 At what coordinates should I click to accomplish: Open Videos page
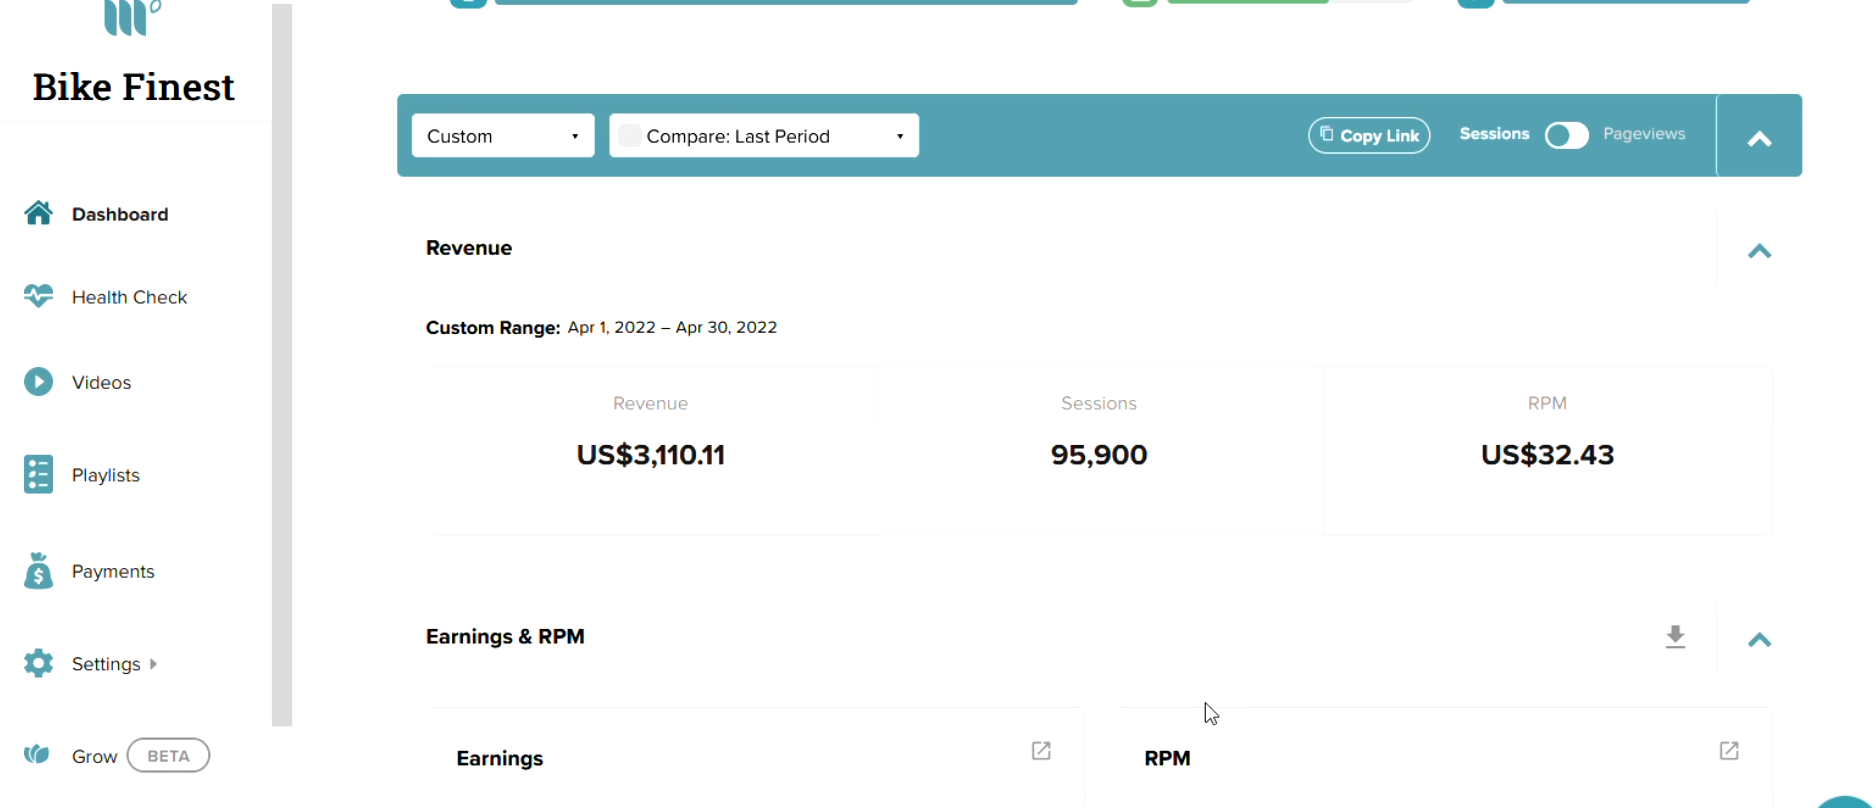(x=101, y=382)
